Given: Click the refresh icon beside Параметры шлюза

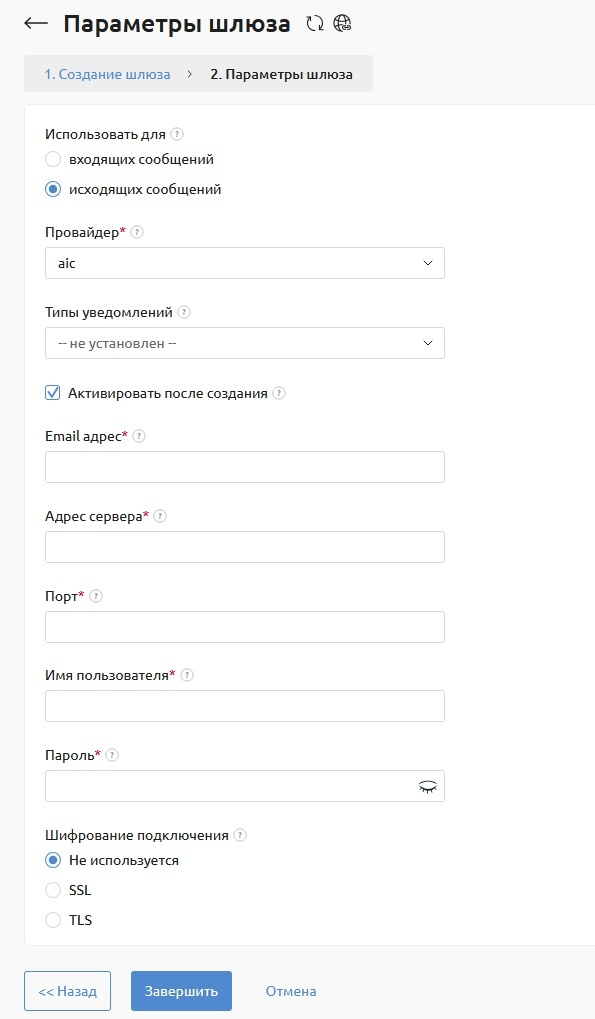Looking at the screenshot, I should [315, 24].
